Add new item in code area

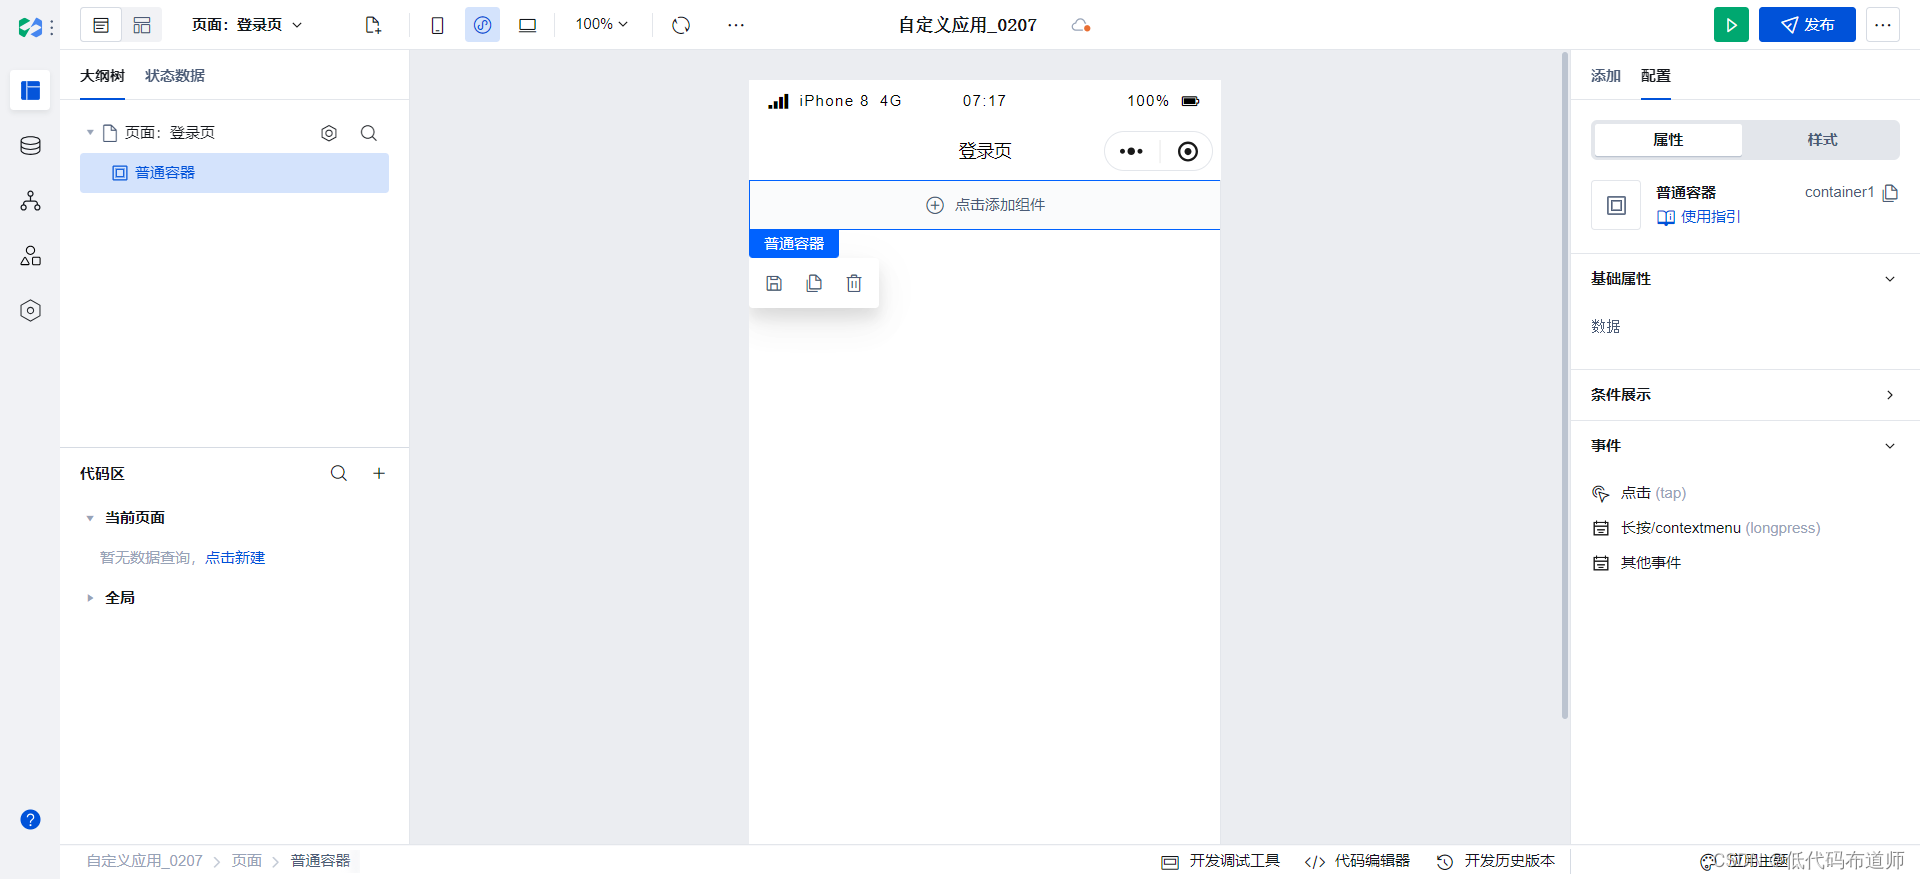click(x=379, y=473)
